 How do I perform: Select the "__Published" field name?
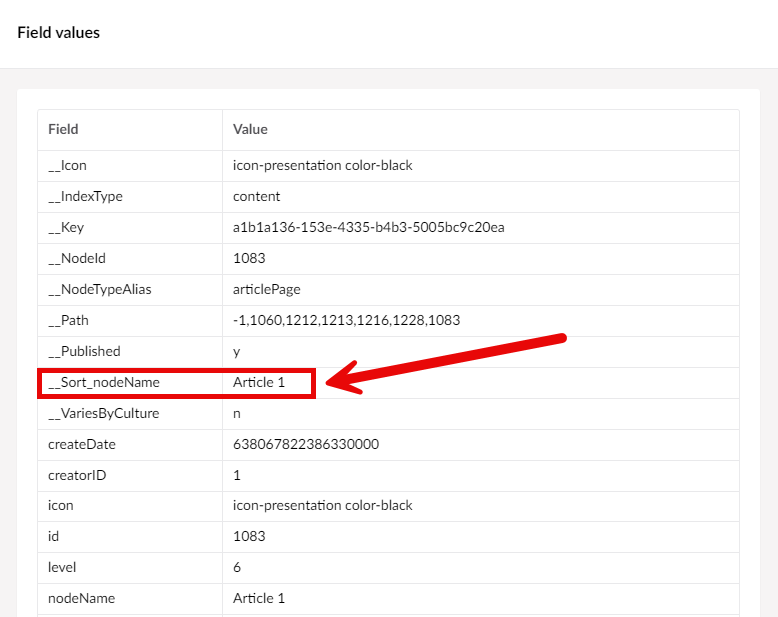(x=84, y=352)
